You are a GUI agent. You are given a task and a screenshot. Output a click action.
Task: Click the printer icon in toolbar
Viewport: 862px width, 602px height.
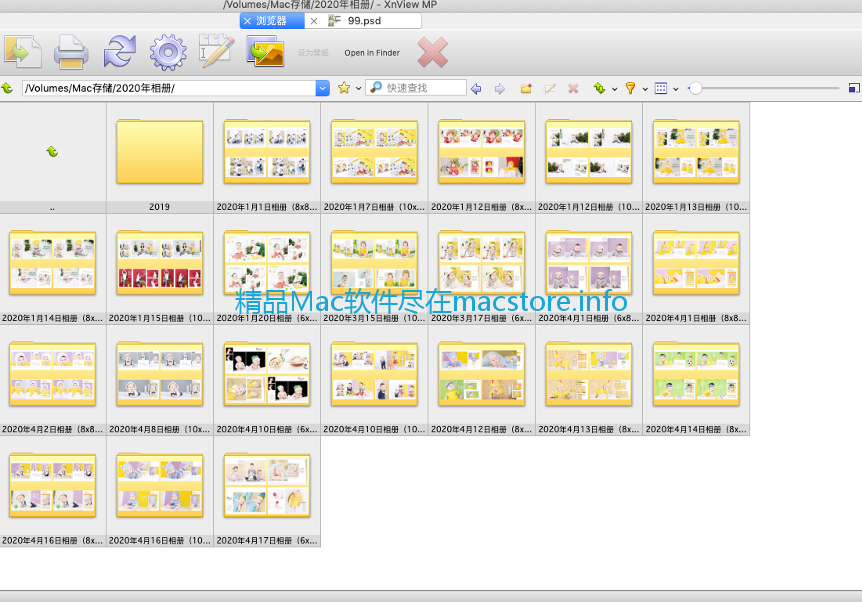[71, 52]
